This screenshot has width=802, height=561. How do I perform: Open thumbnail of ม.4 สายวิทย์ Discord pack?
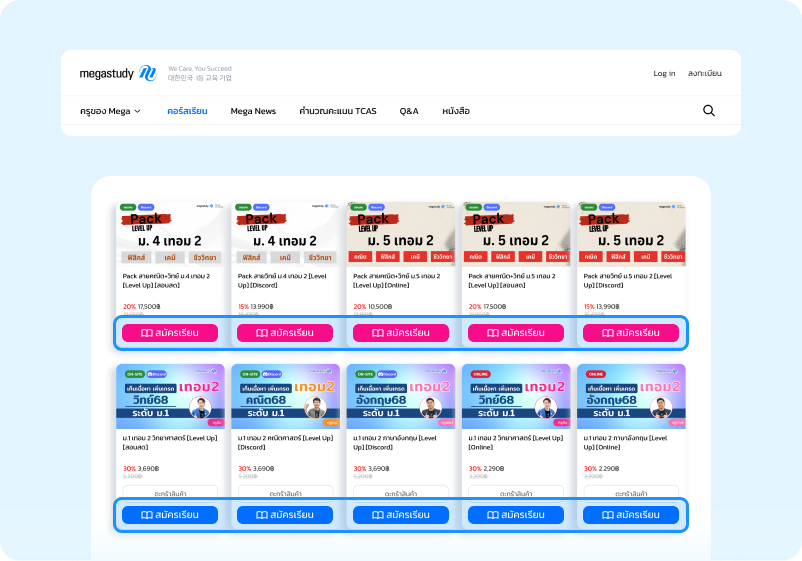click(x=285, y=234)
